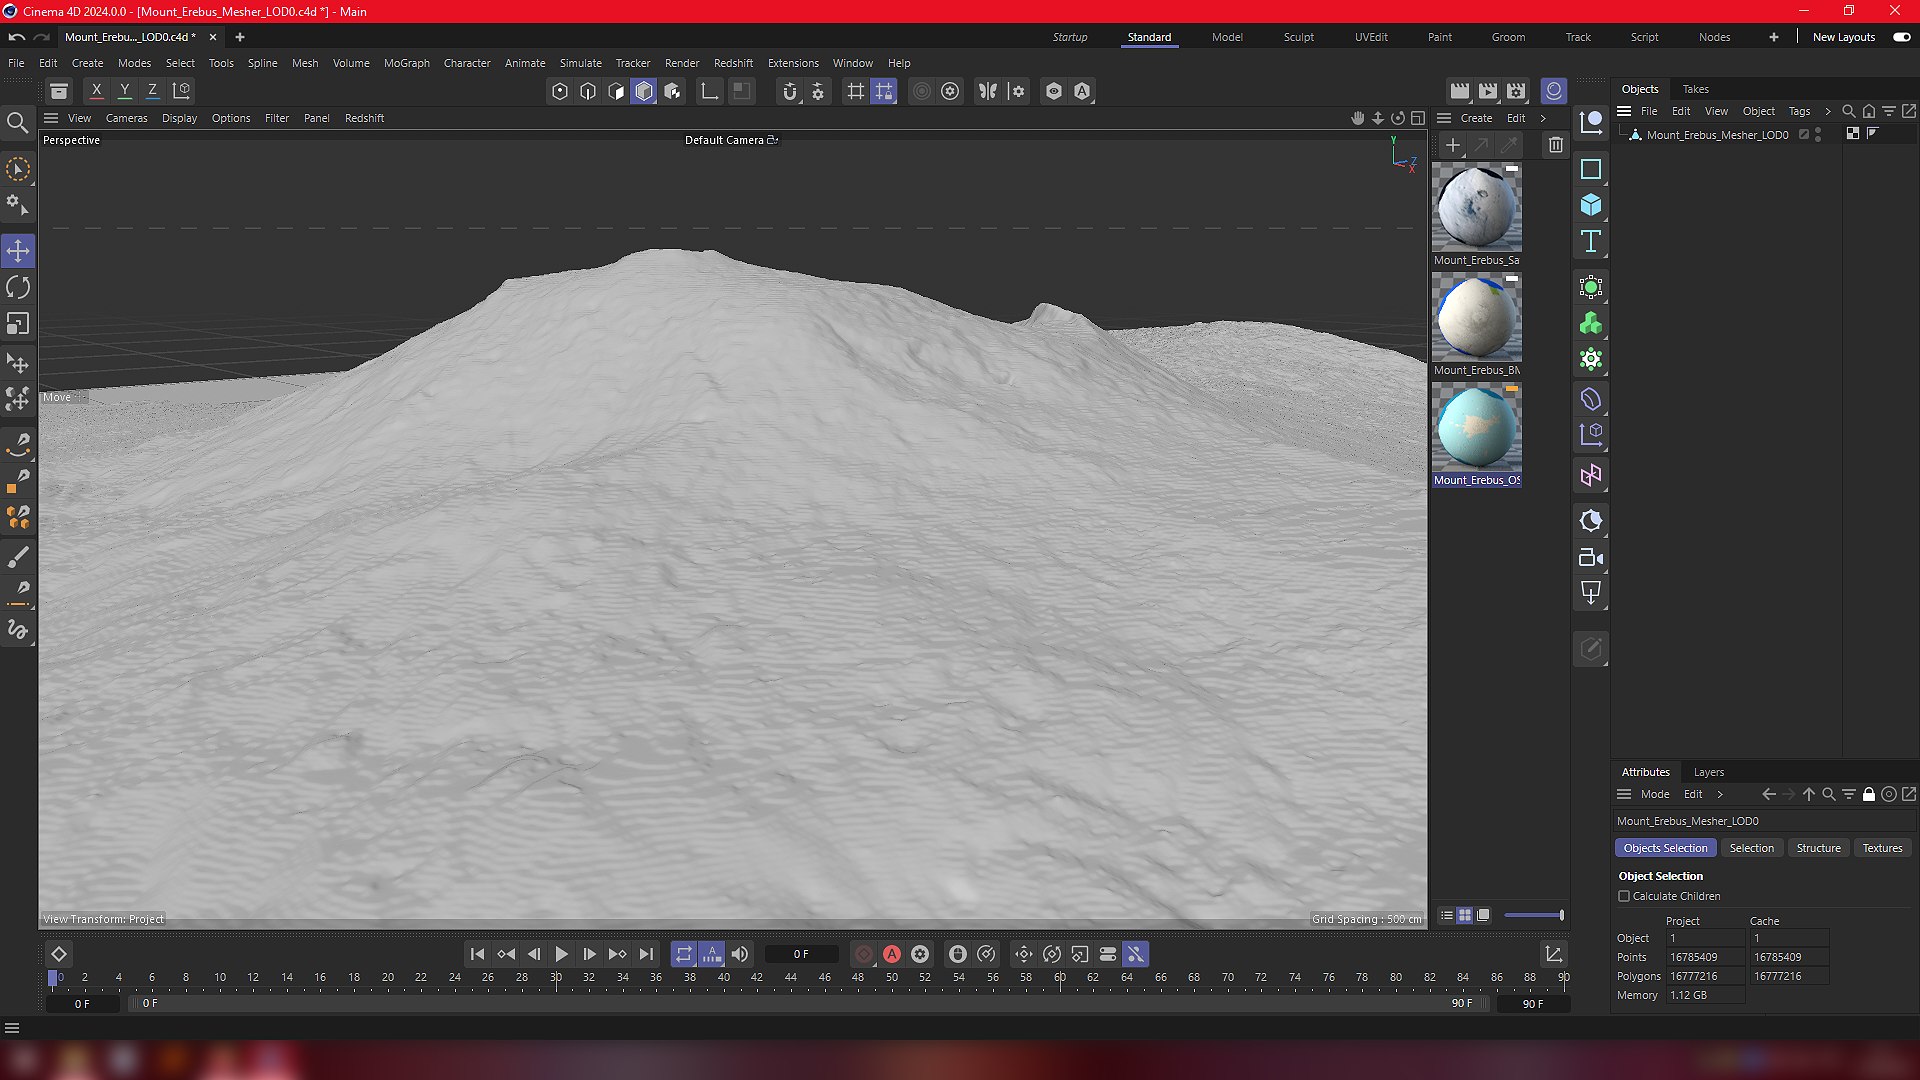Toggle Z axis lock
This screenshot has width=1920, height=1080.
pyautogui.click(x=152, y=91)
